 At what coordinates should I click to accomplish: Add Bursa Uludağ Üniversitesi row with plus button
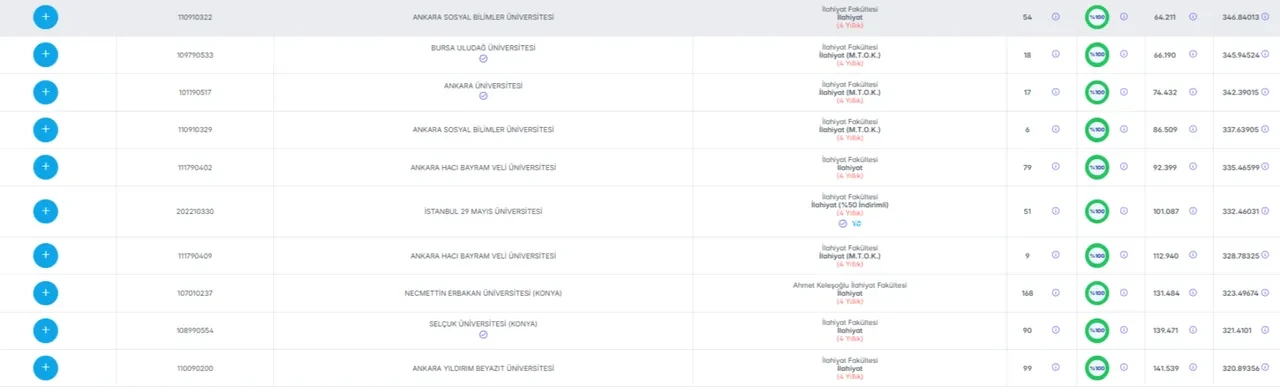pyautogui.click(x=46, y=54)
